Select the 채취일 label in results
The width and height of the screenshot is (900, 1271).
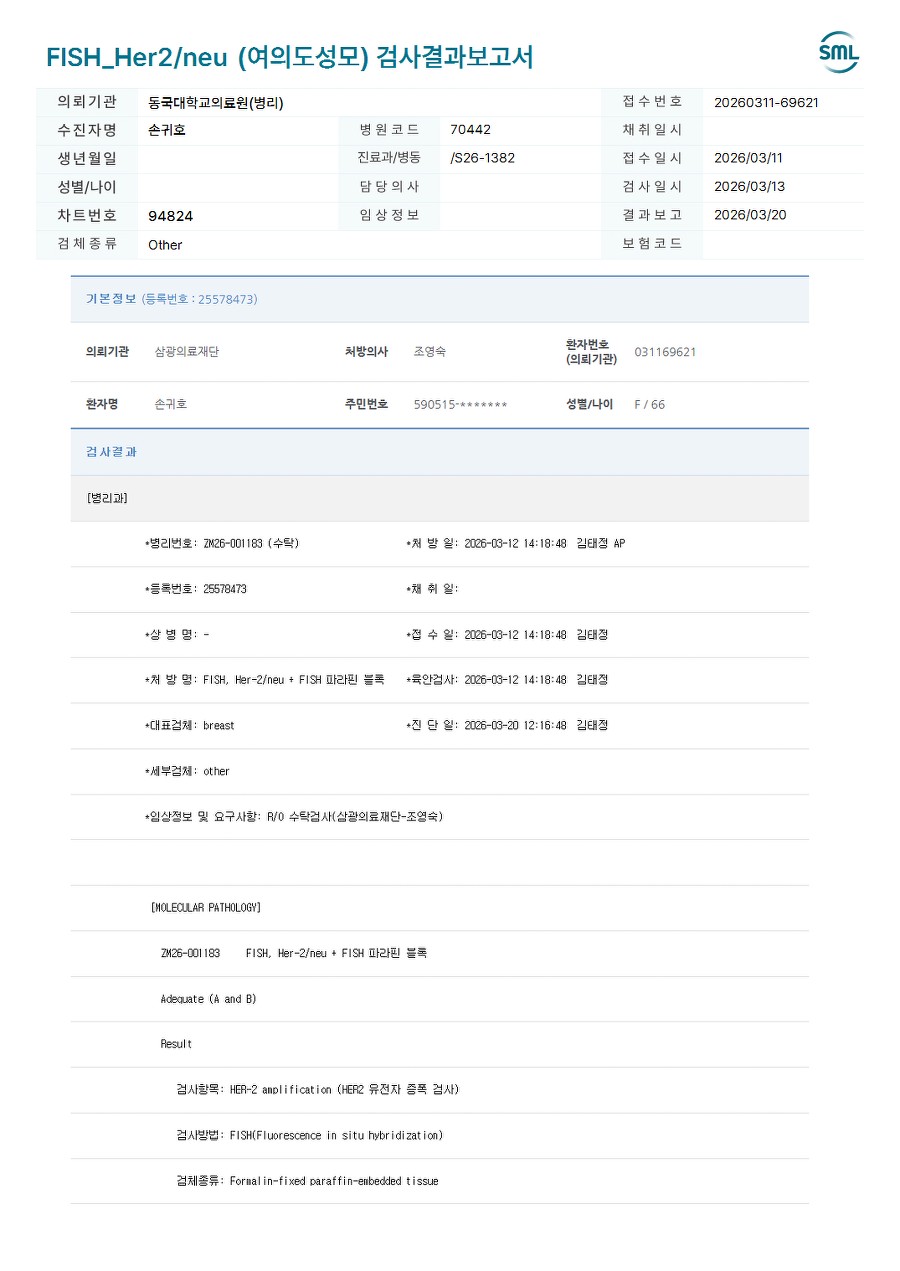tap(432, 589)
